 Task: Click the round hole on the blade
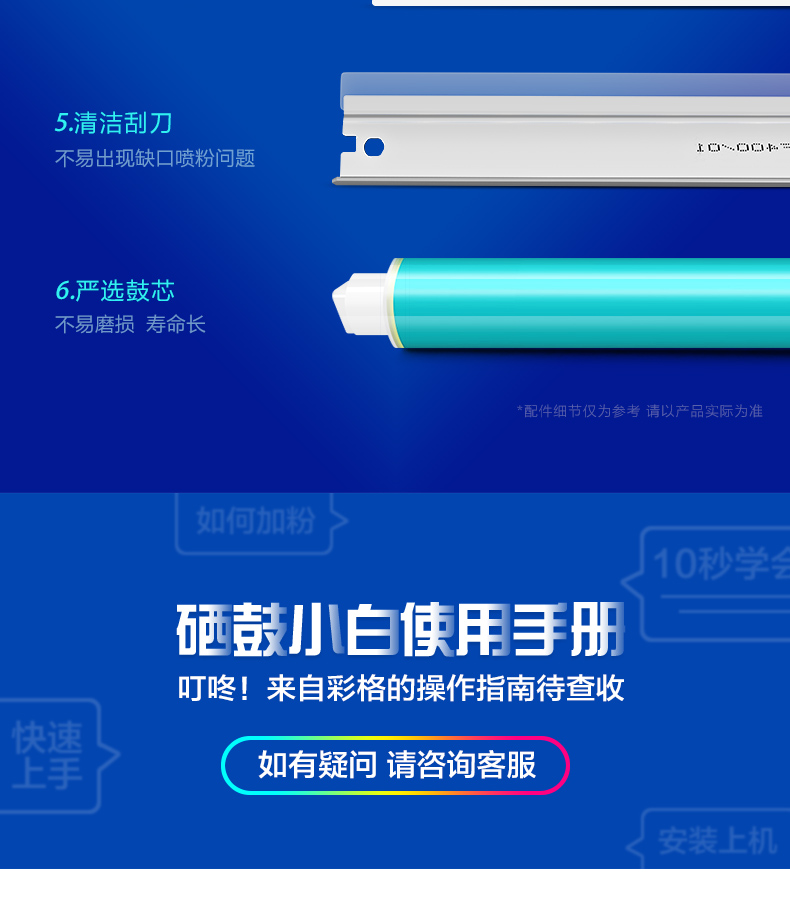374,147
